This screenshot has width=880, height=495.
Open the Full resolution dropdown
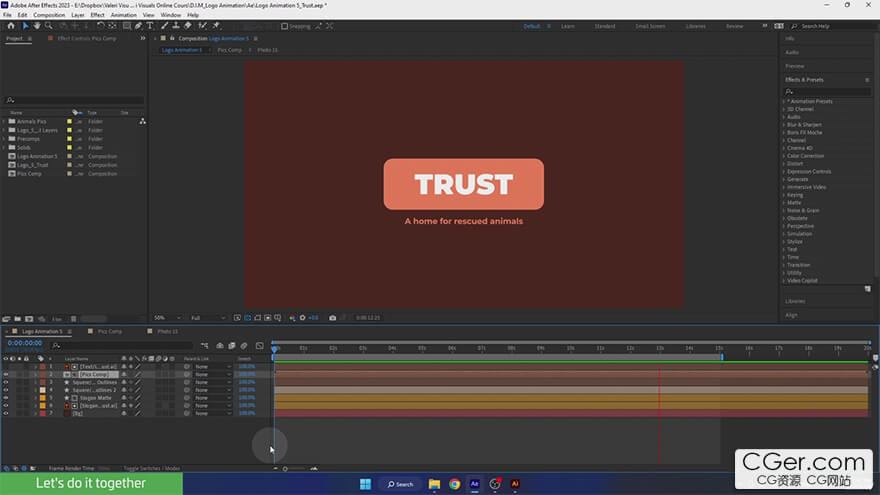[x=208, y=318]
